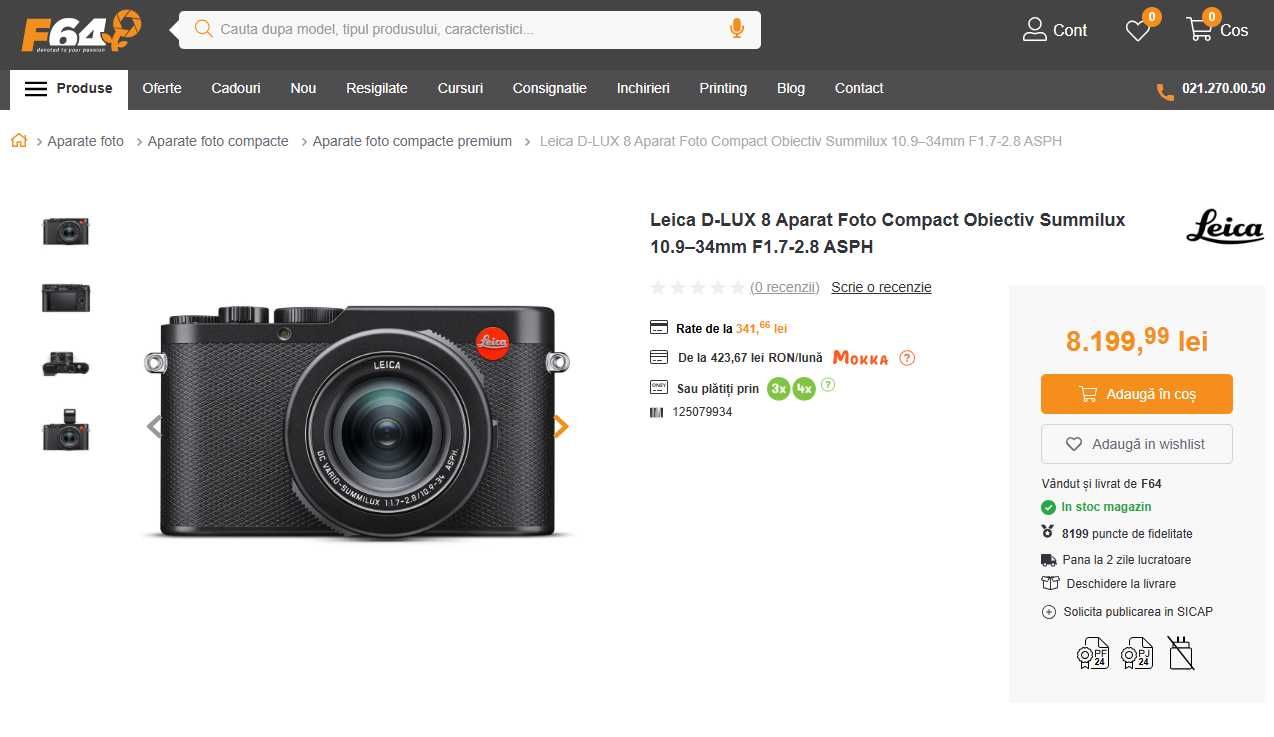Click the main Leica camera image
1274x737 pixels.
(x=358, y=424)
